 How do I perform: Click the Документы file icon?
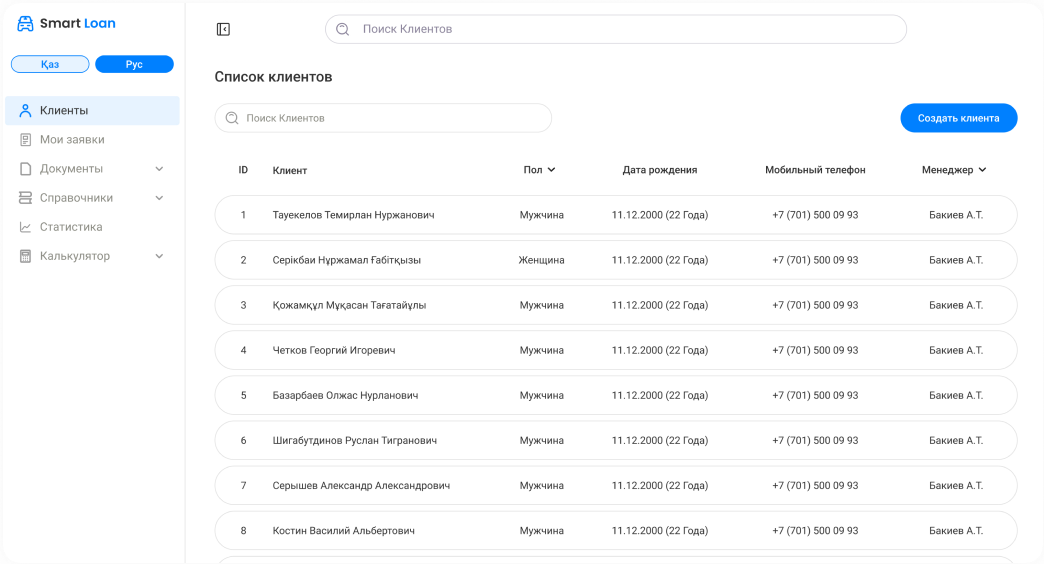coord(25,168)
